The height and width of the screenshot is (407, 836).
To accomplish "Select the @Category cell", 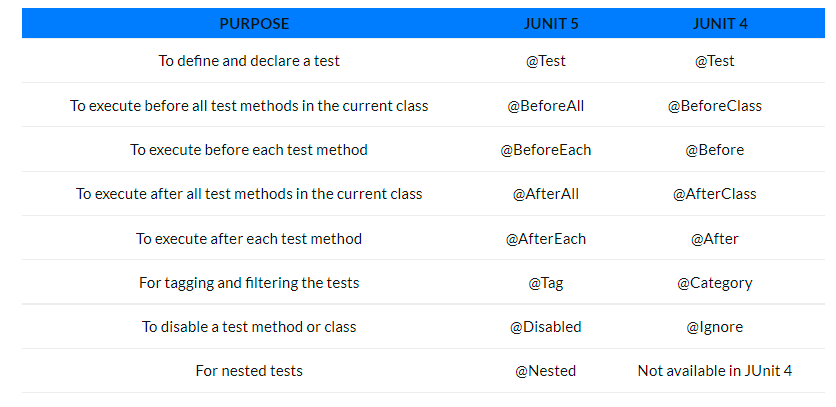I will (x=714, y=283).
